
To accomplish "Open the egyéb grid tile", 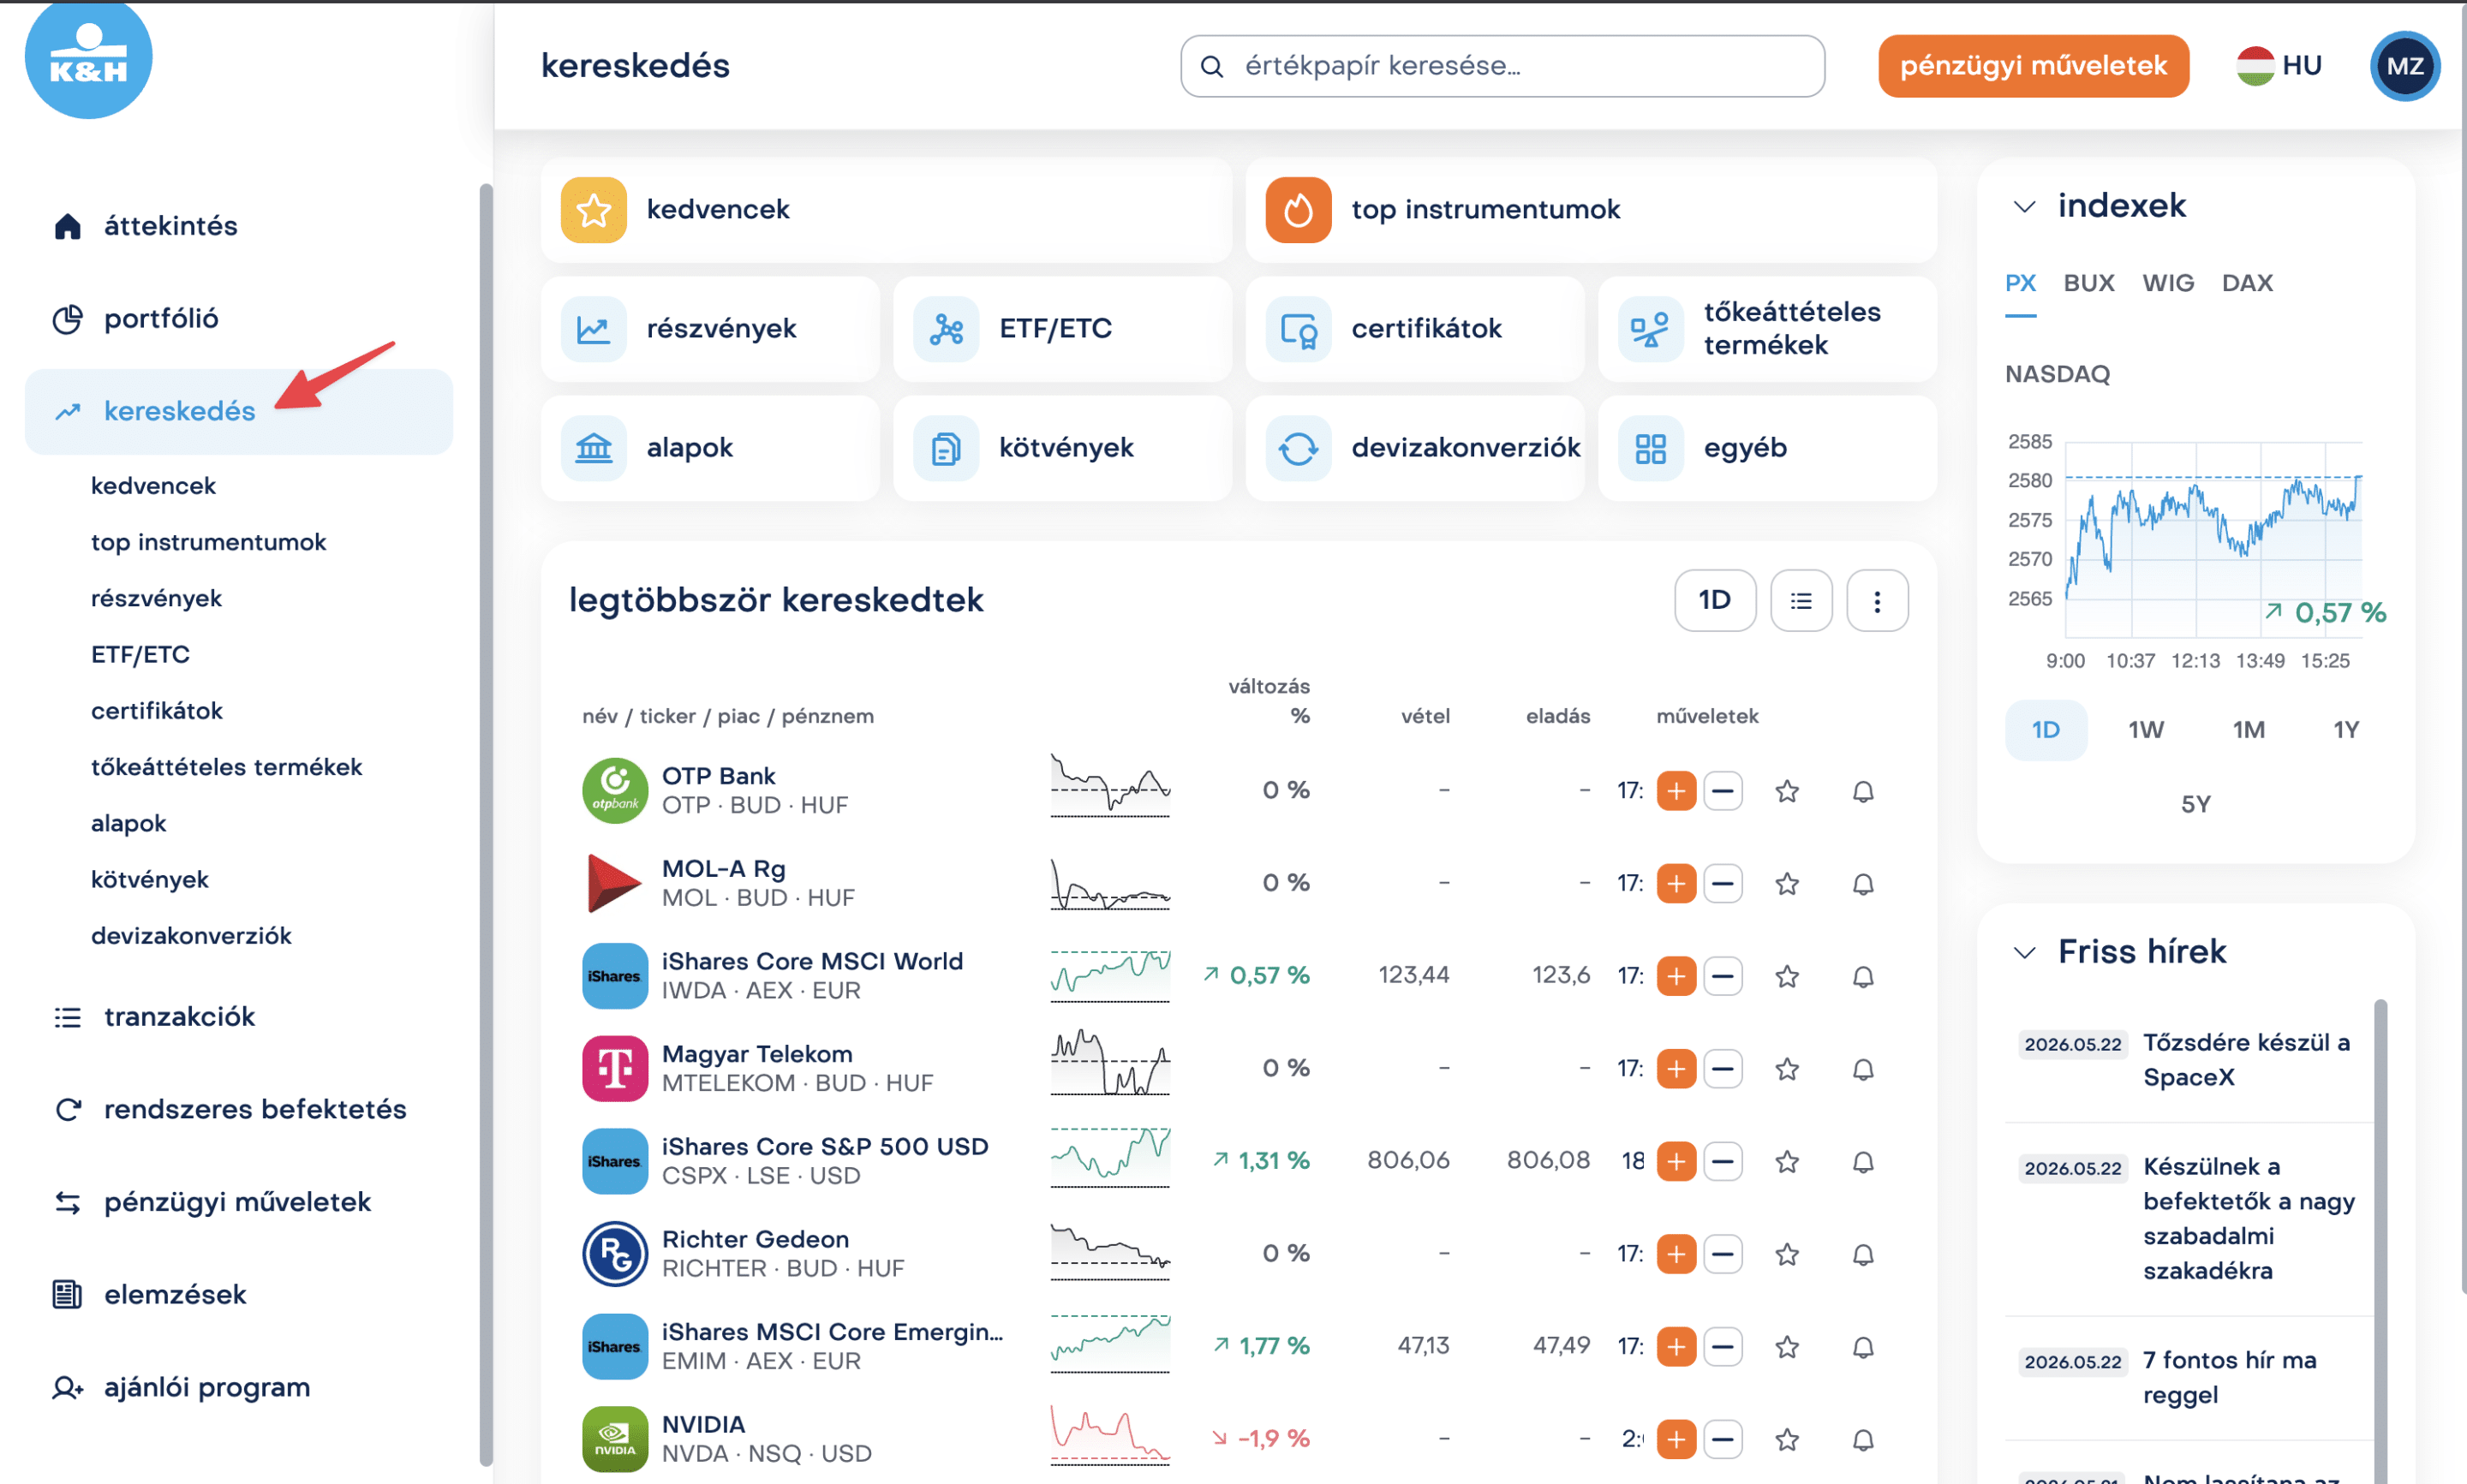I will 1767,448.
